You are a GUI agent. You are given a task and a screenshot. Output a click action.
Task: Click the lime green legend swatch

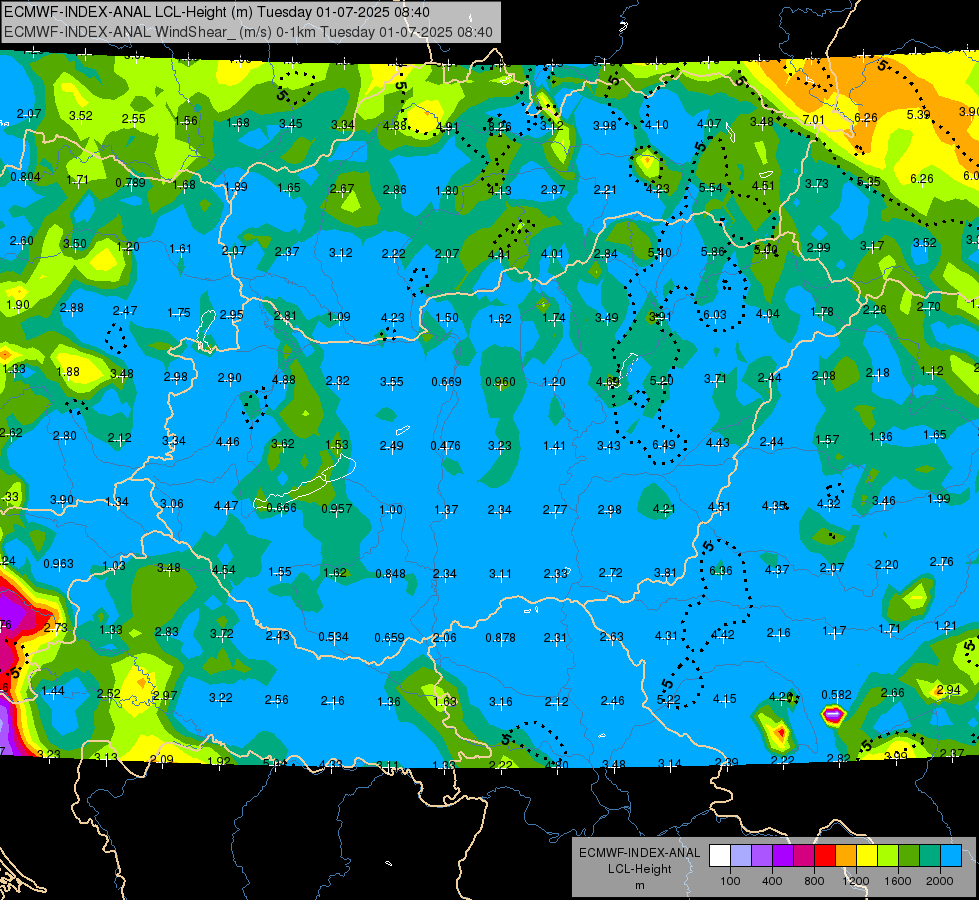[x=888, y=856]
